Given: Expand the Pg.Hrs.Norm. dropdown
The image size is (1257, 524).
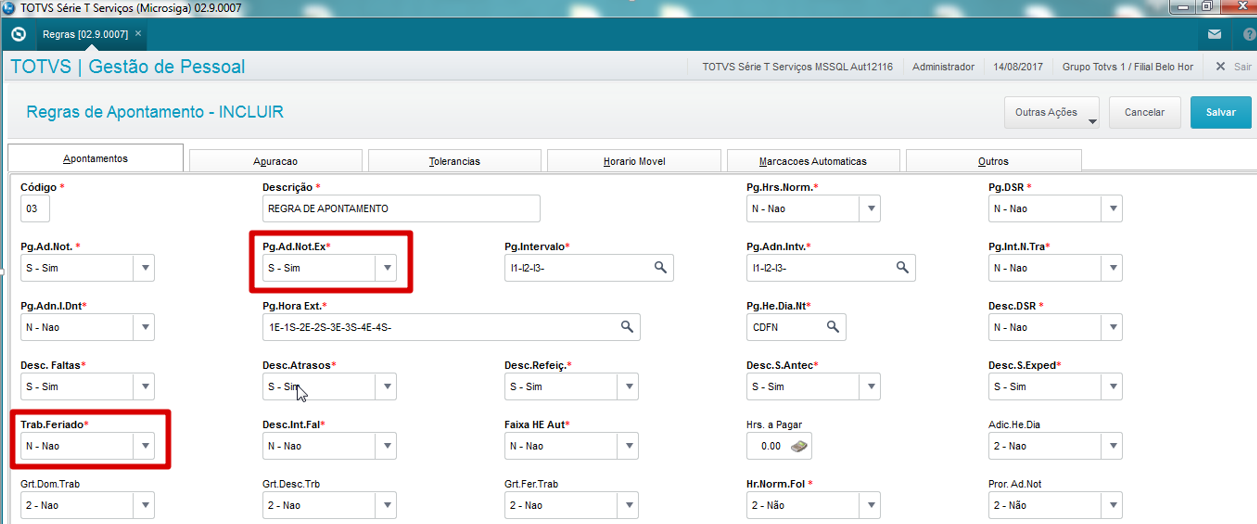Looking at the screenshot, I should click(x=872, y=208).
